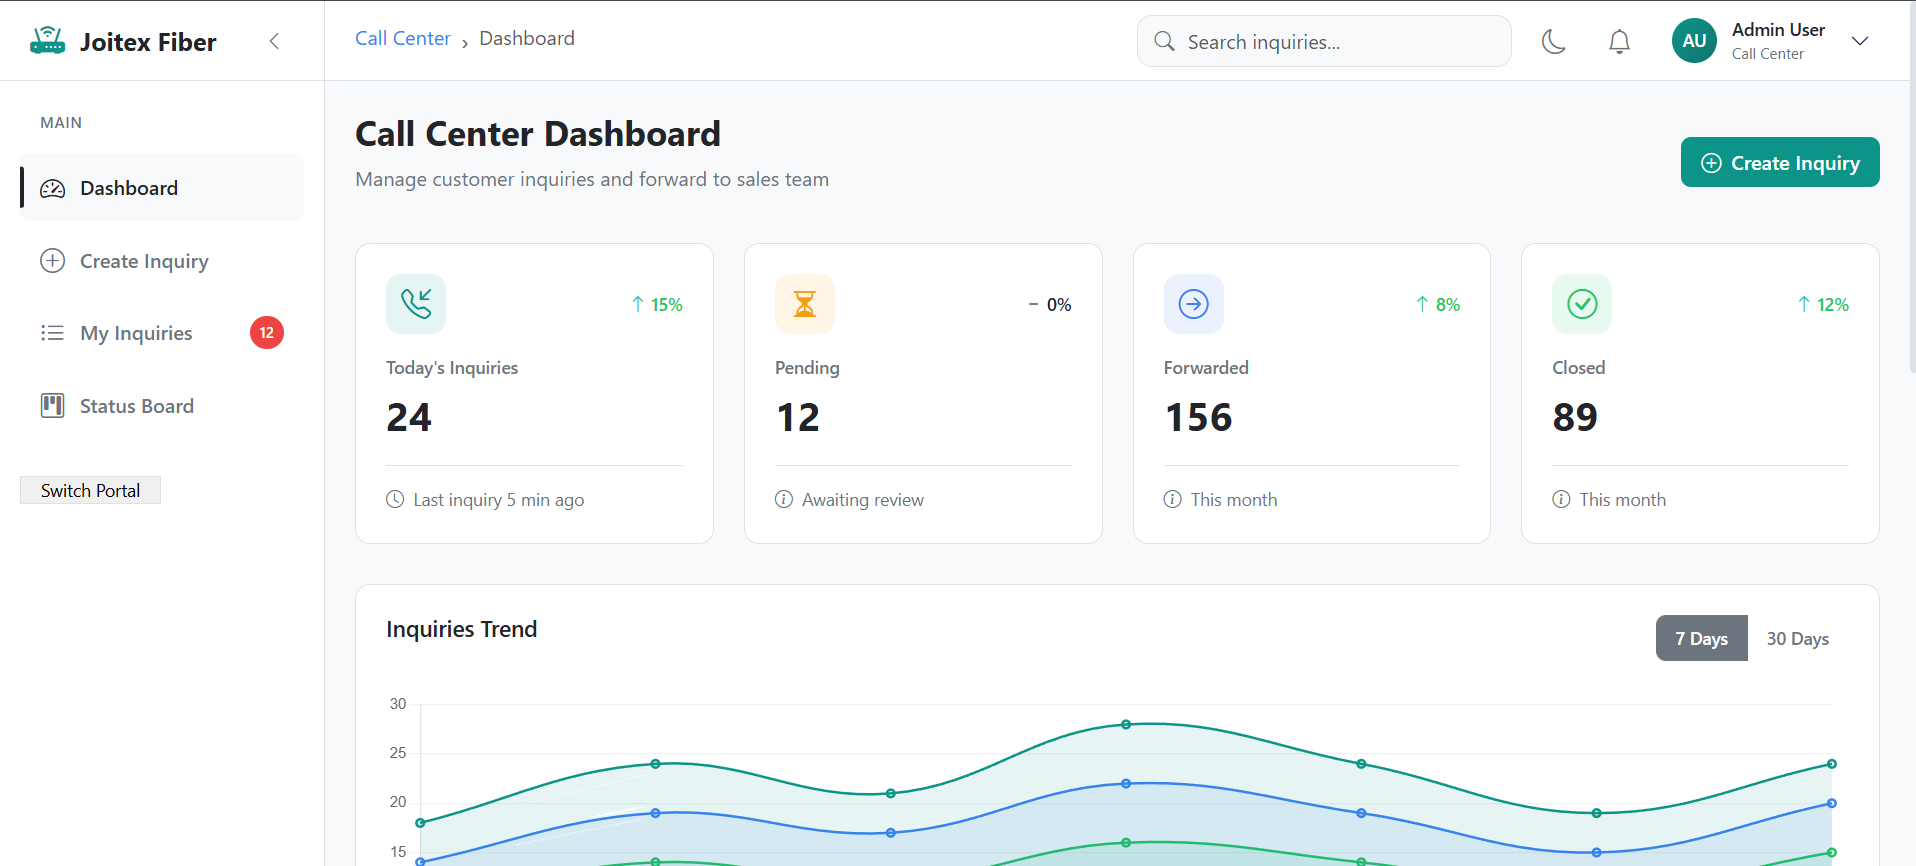Click the 8% increase indicator on Forwarded
Screen dimensions: 1916x866
click(1438, 304)
